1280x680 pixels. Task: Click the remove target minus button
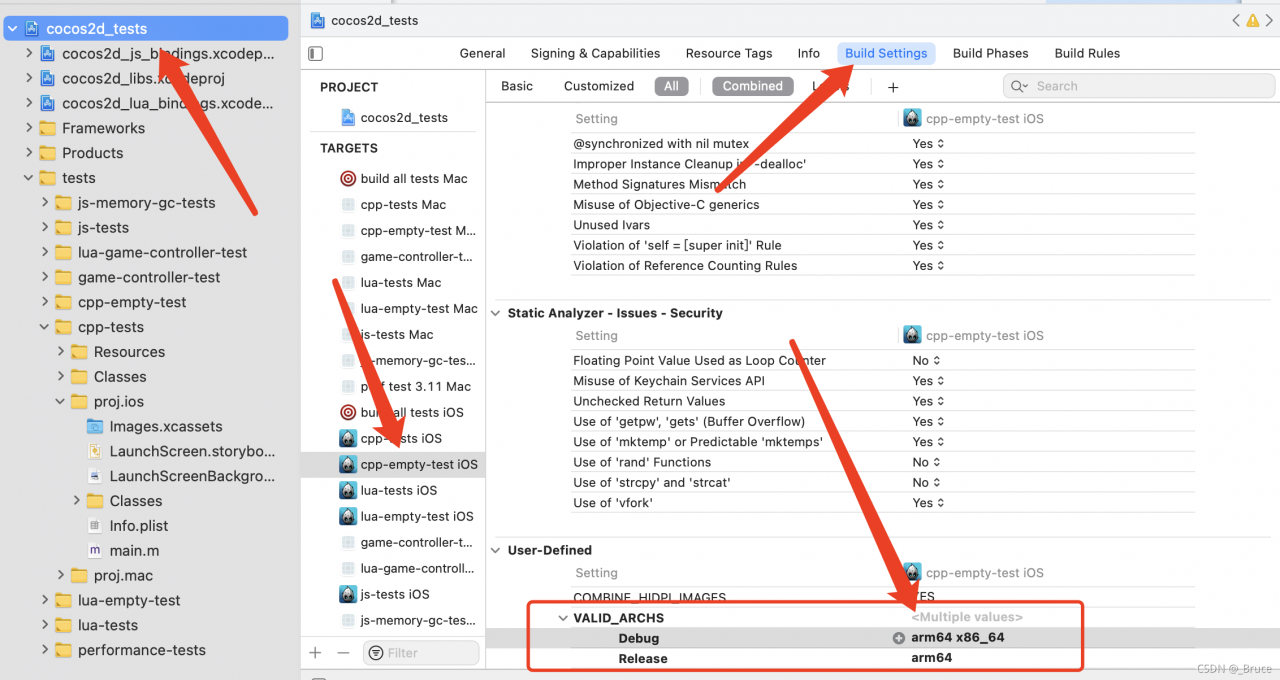tap(343, 652)
